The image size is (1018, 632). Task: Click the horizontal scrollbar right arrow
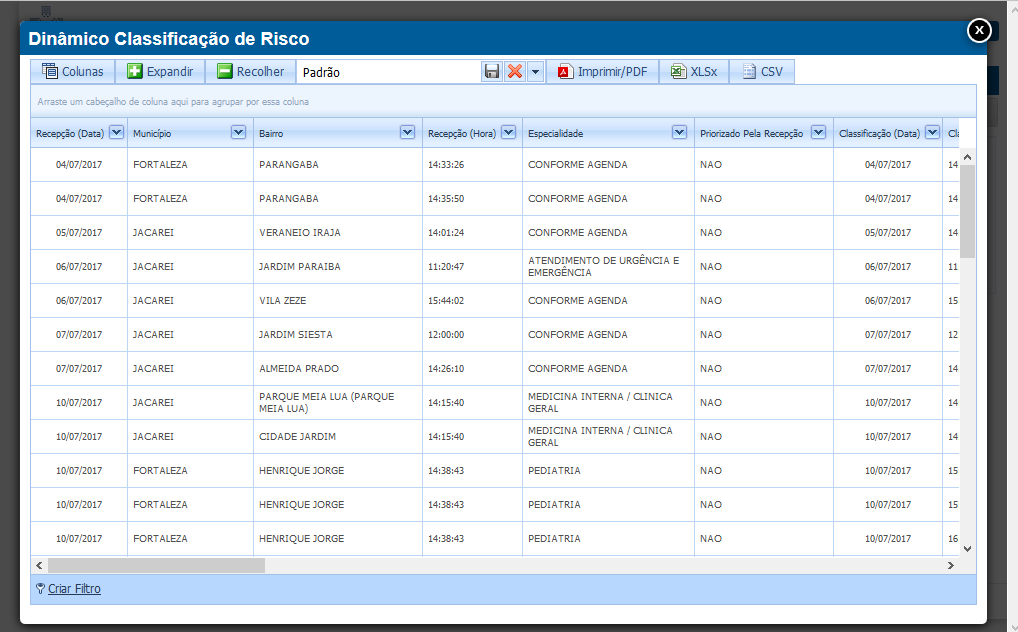pyautogui.click(x=950, y=565)
